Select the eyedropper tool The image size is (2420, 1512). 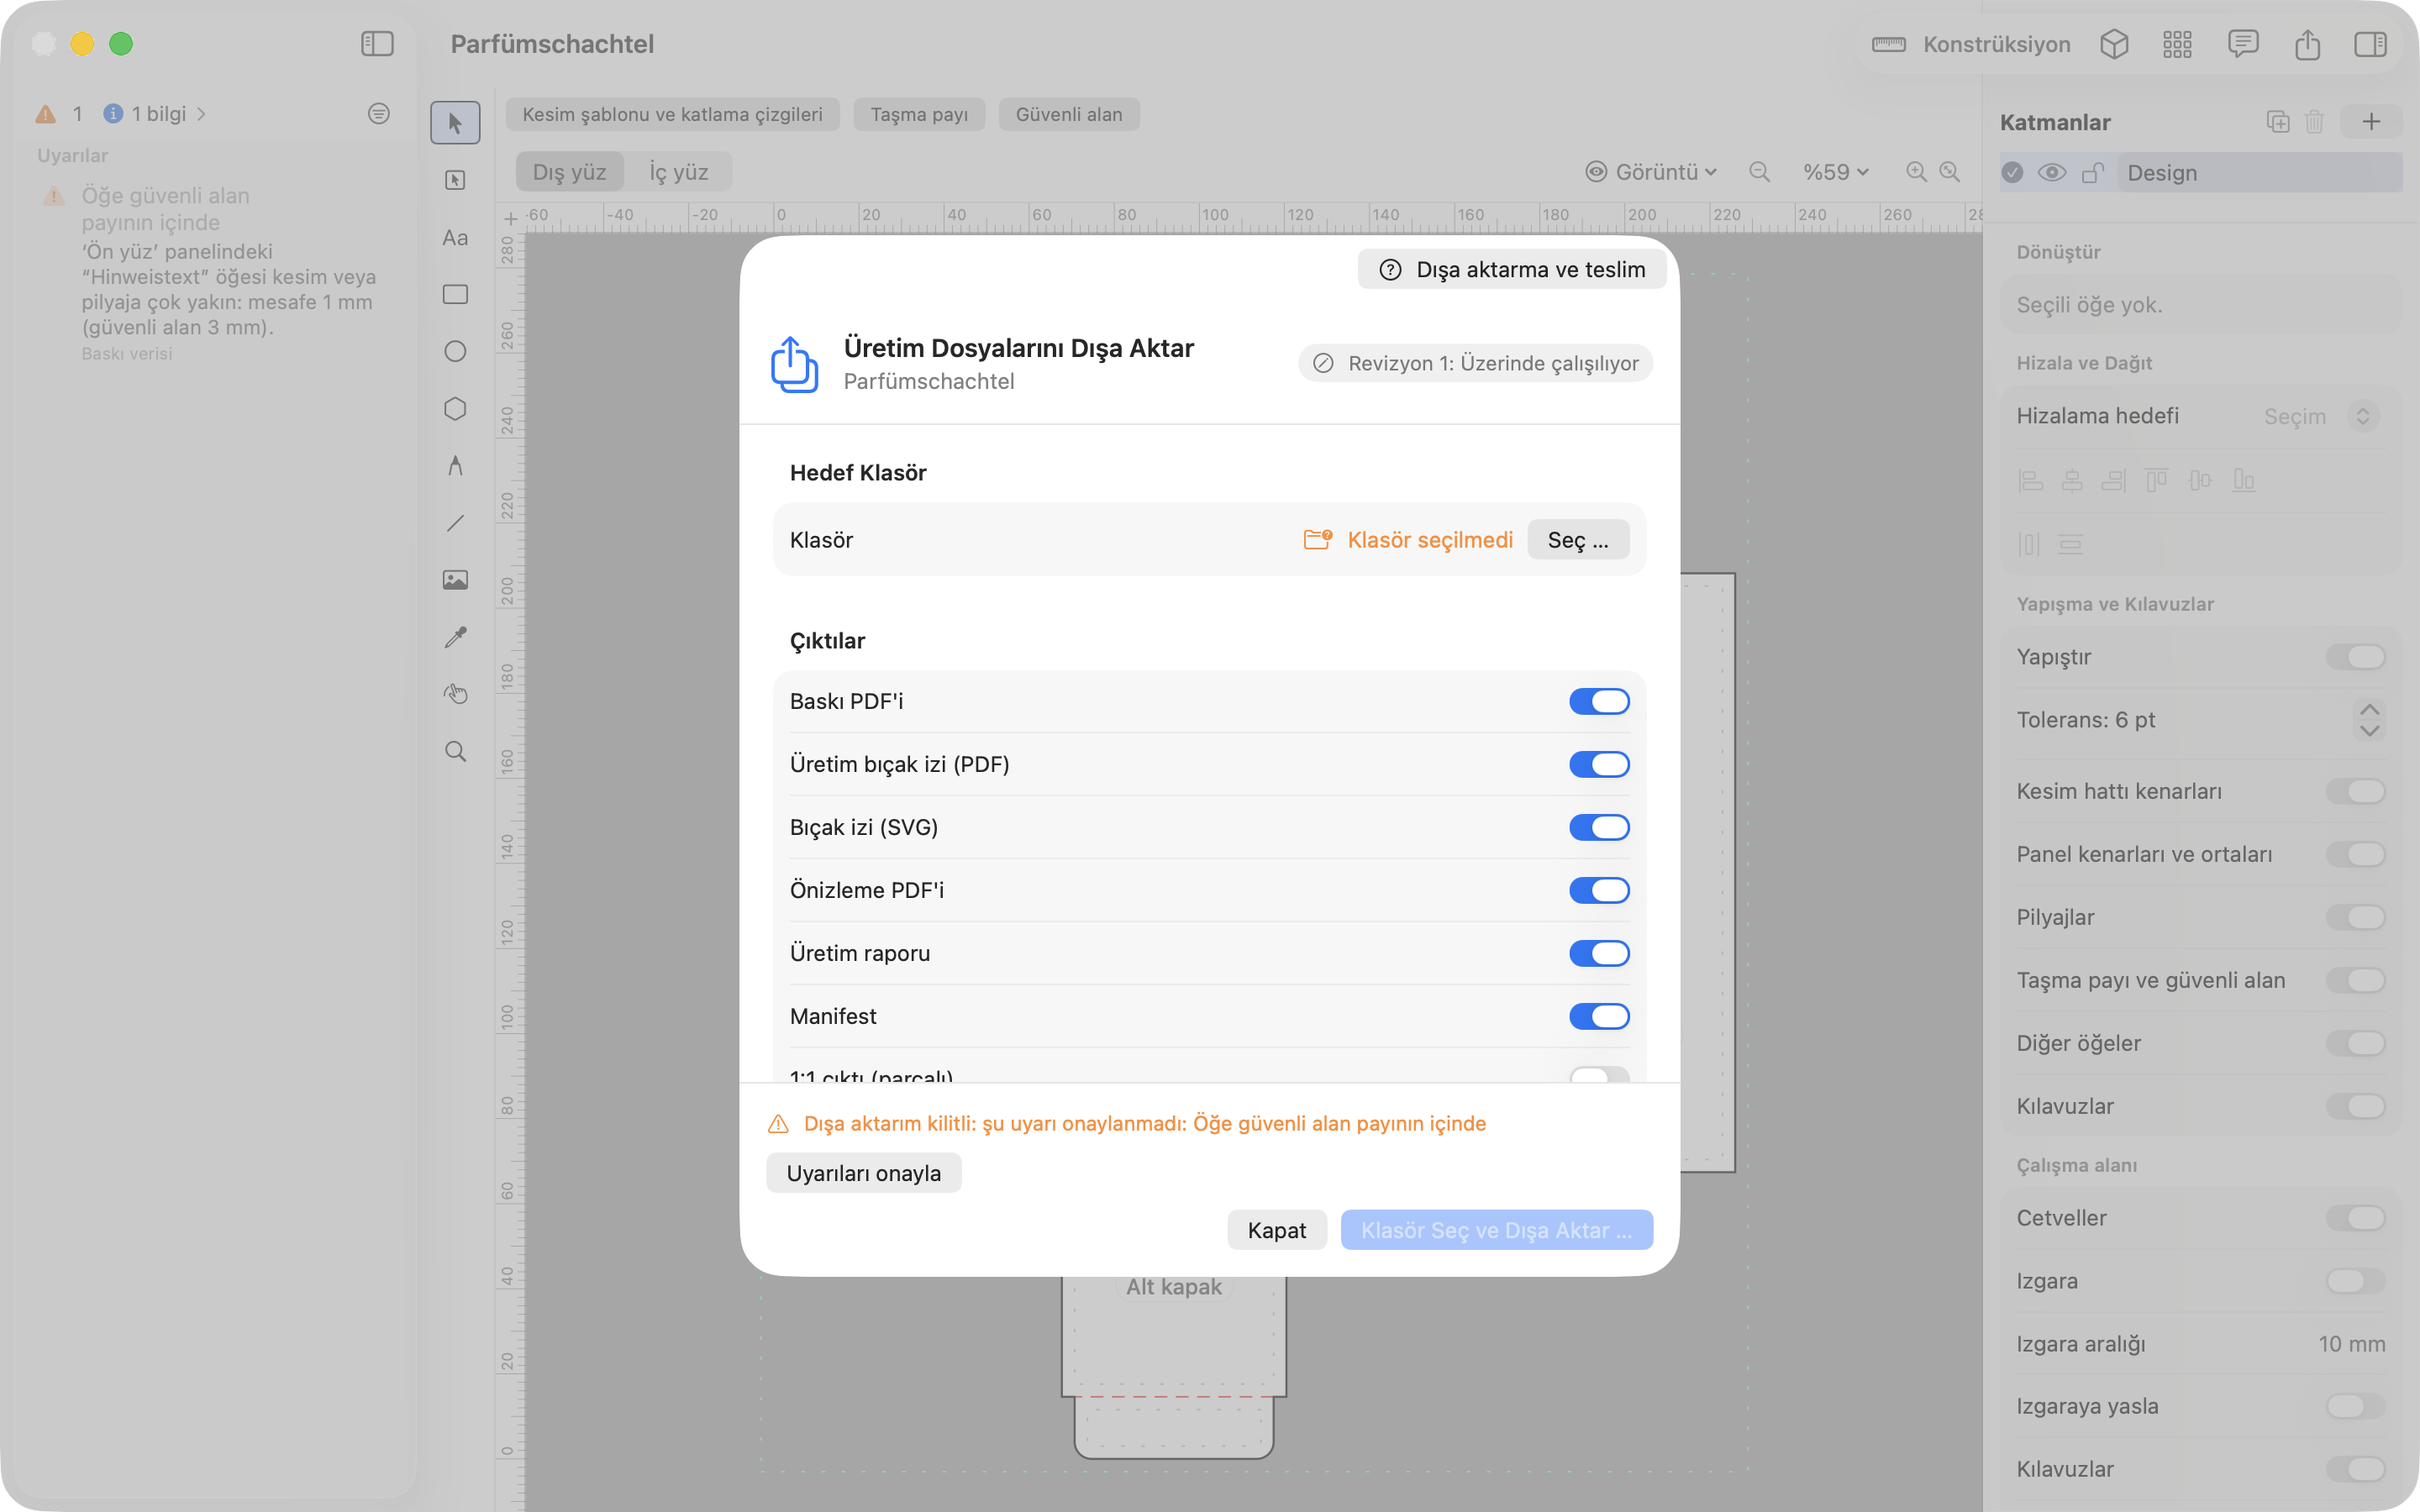coord(455,637)
